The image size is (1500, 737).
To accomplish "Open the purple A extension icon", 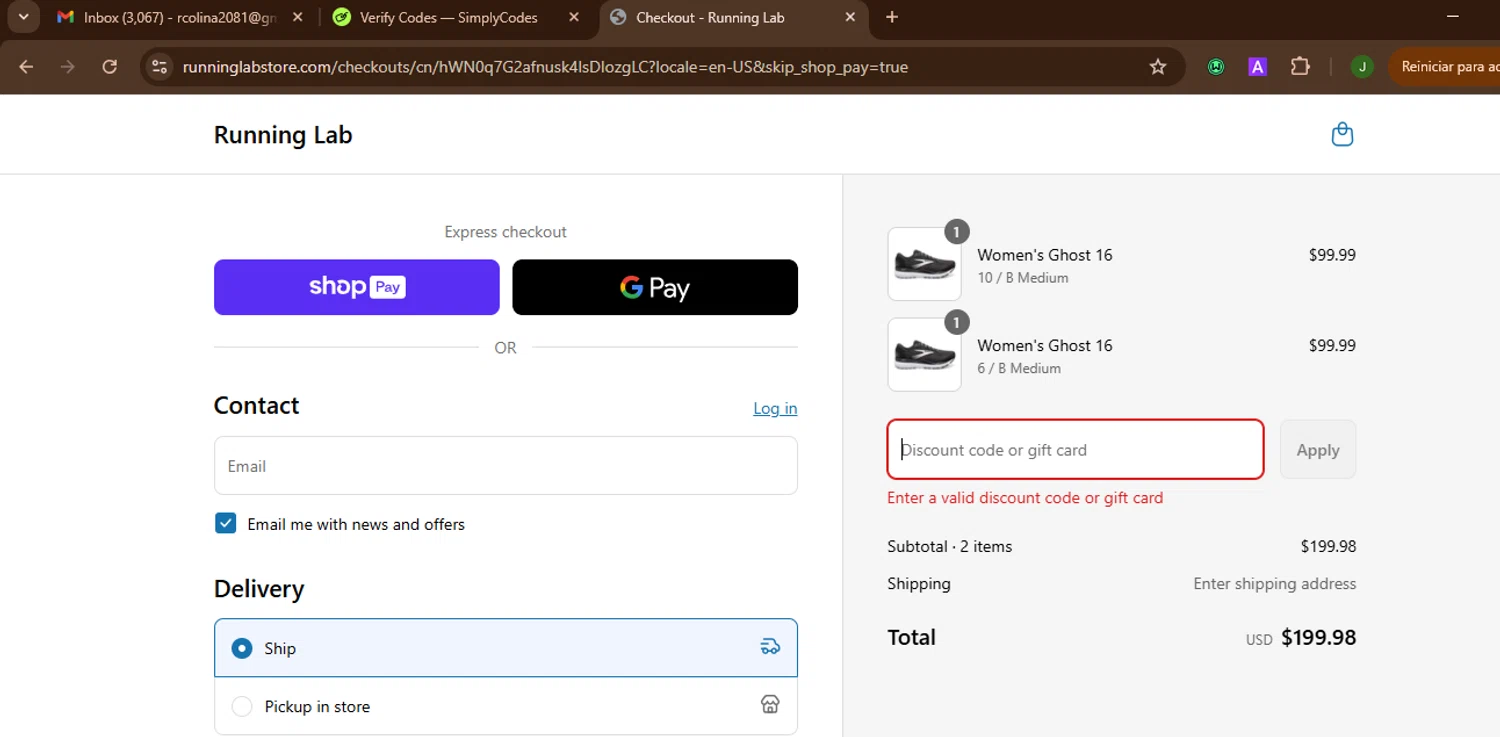I will point(1258,67).
